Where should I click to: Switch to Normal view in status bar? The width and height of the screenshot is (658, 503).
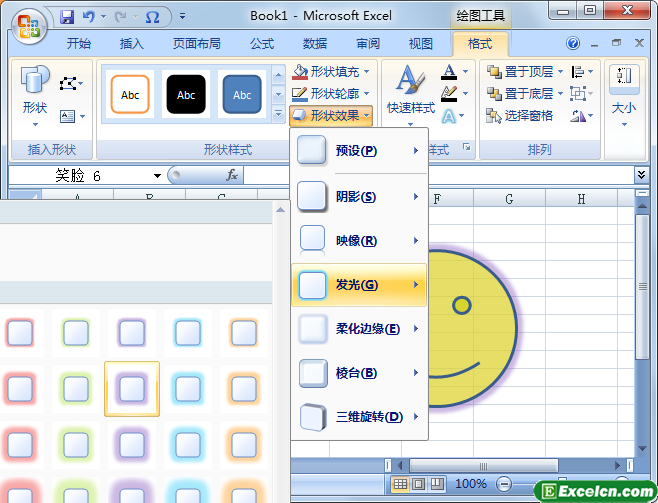400,484
